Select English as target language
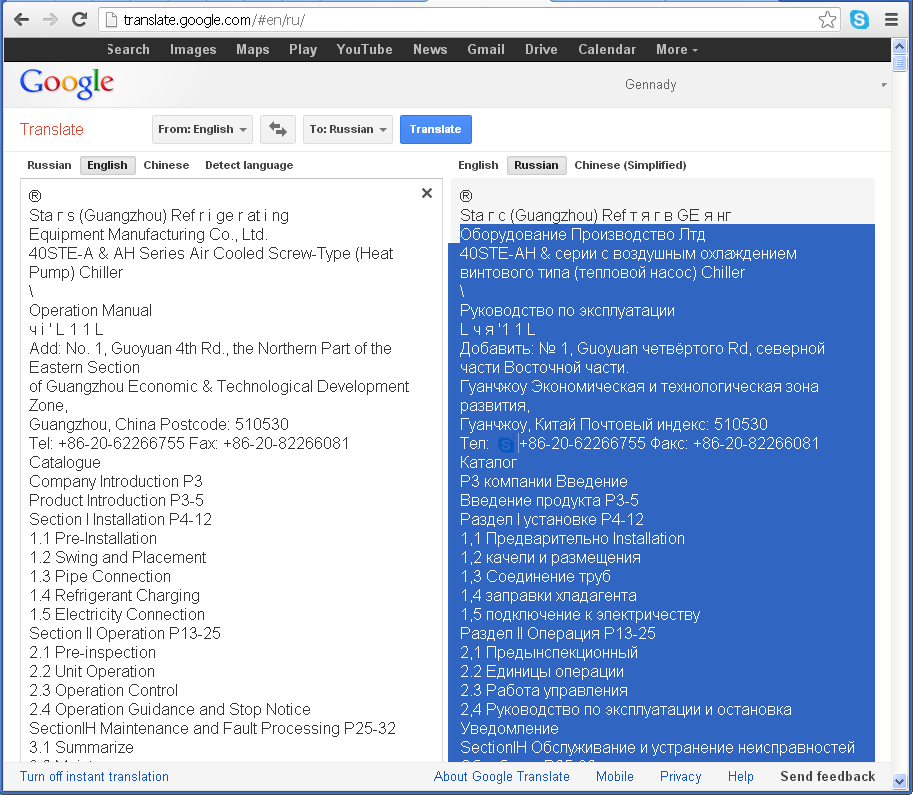 coord(478,166)
